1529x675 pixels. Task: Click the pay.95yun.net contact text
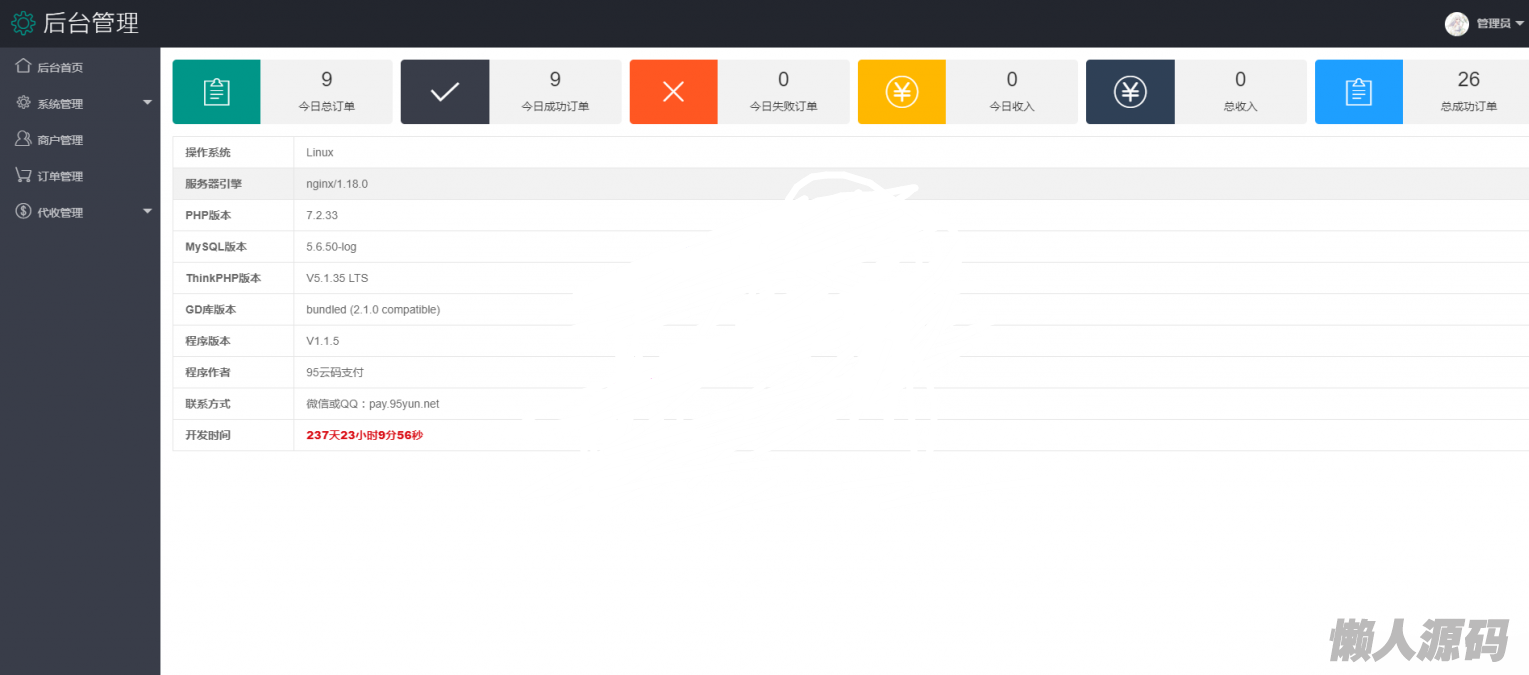[404, 404]
